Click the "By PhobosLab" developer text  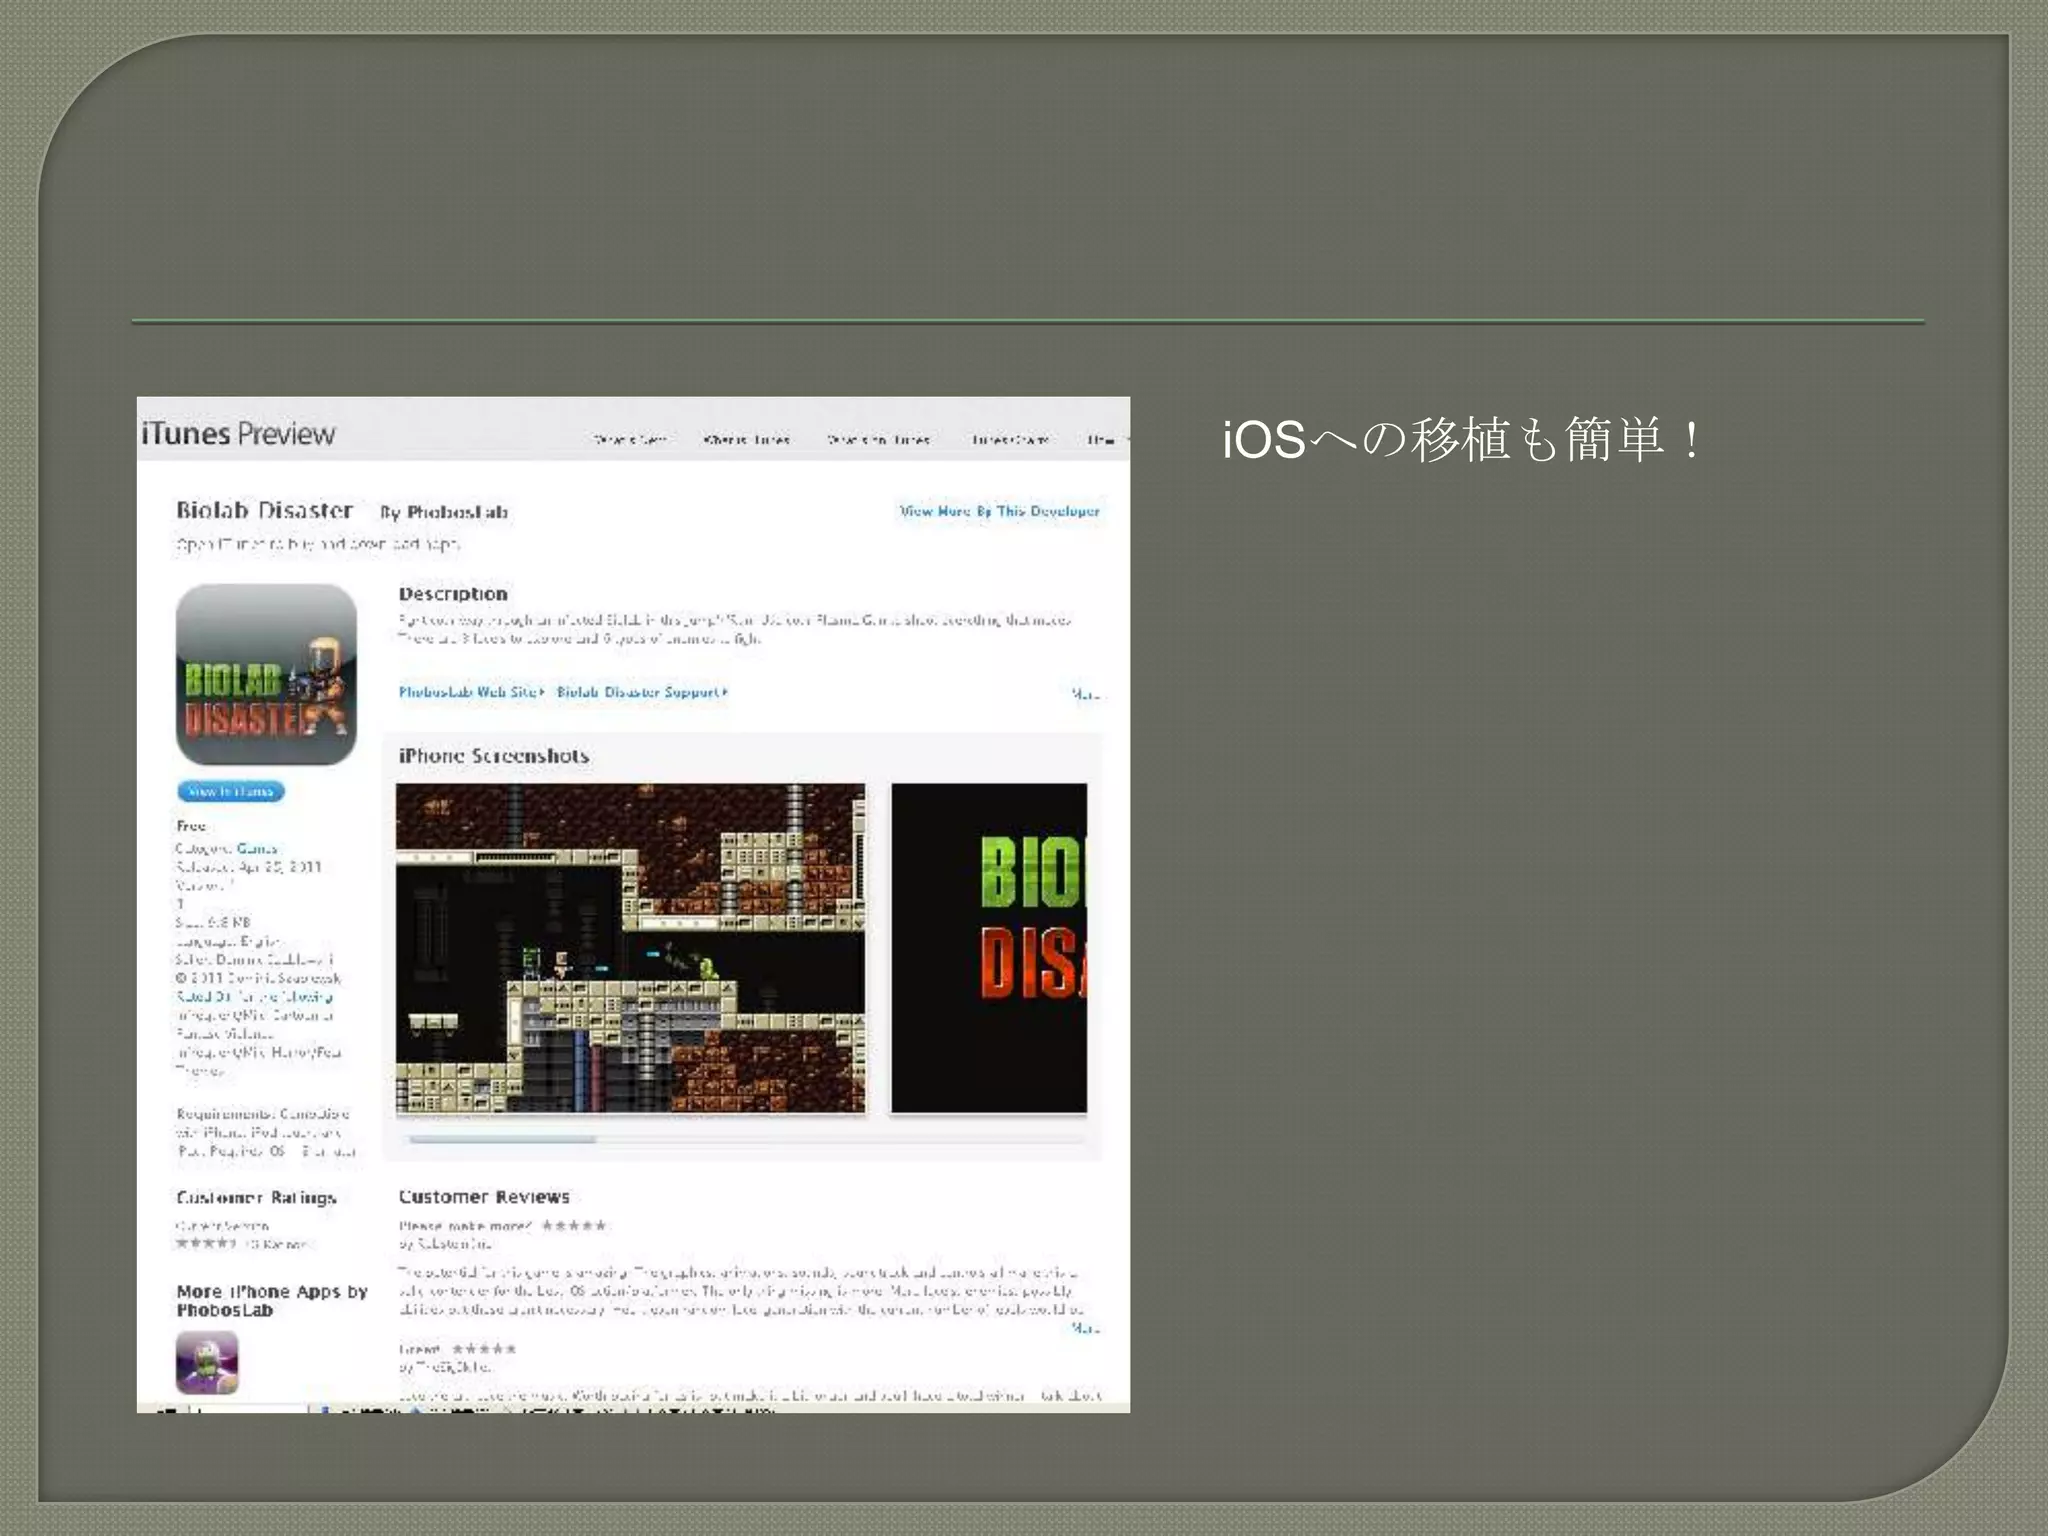[444, 512]
